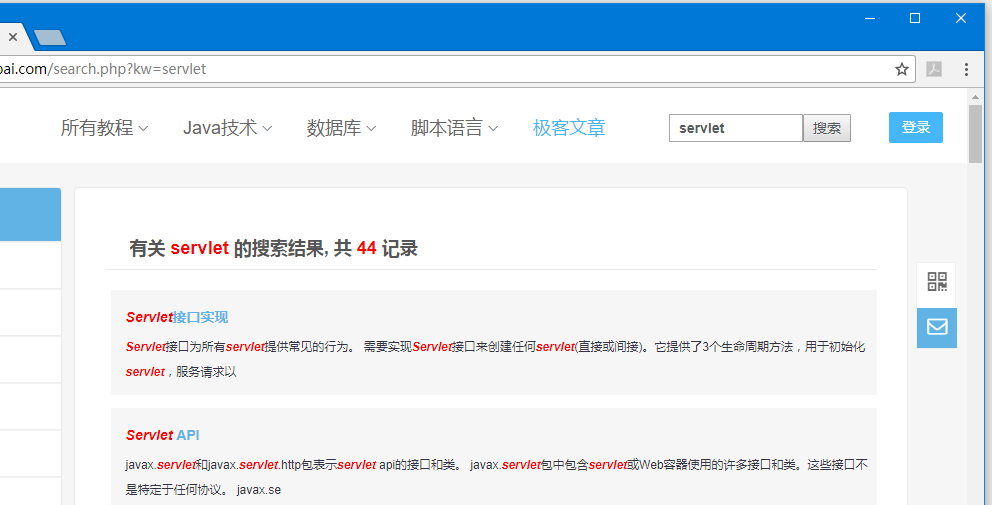Expand the 所有教程 dropdown menu
This screenshot has width=992, height=505.
coord(104,128)
